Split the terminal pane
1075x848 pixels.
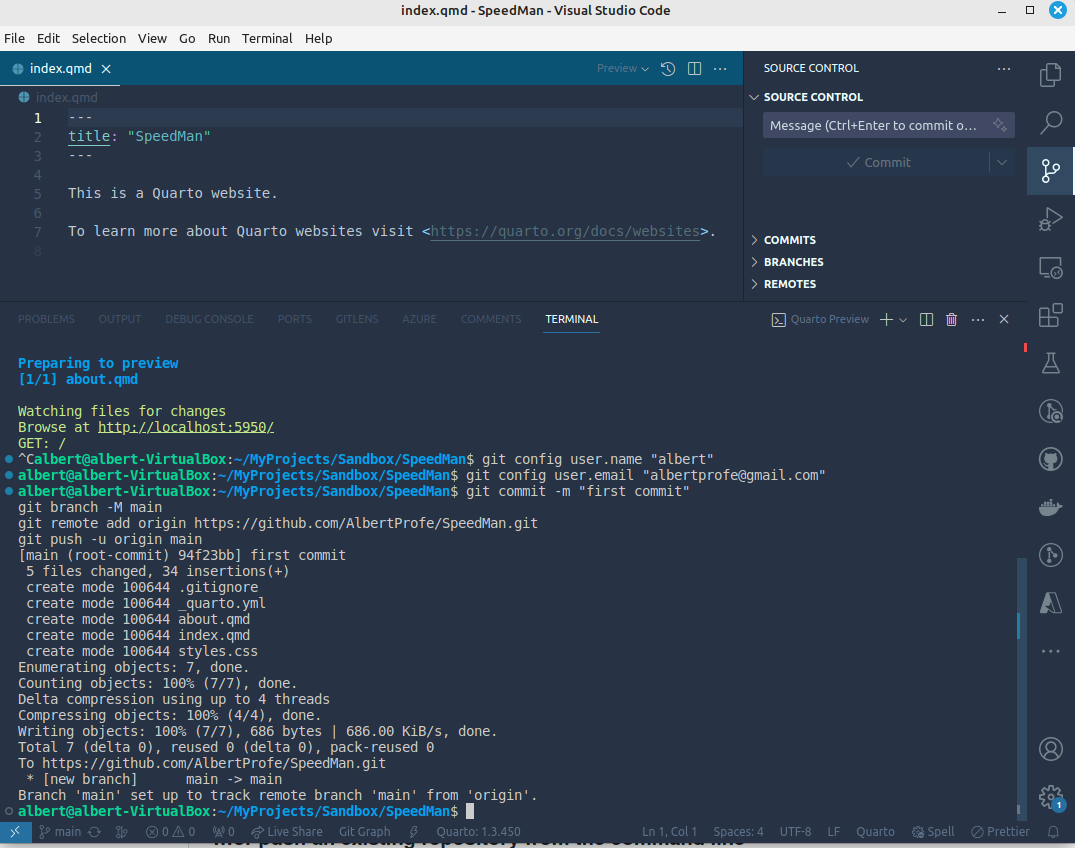(x=926, y=319)
